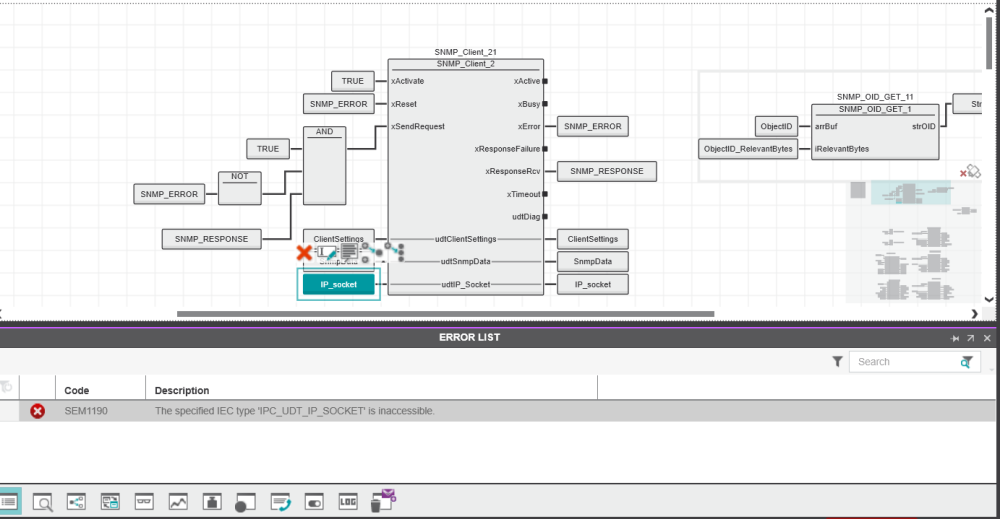Click the highlighted viewport in overview minimap
This screenshot has height=519, width=1000.
pos(911,193)
